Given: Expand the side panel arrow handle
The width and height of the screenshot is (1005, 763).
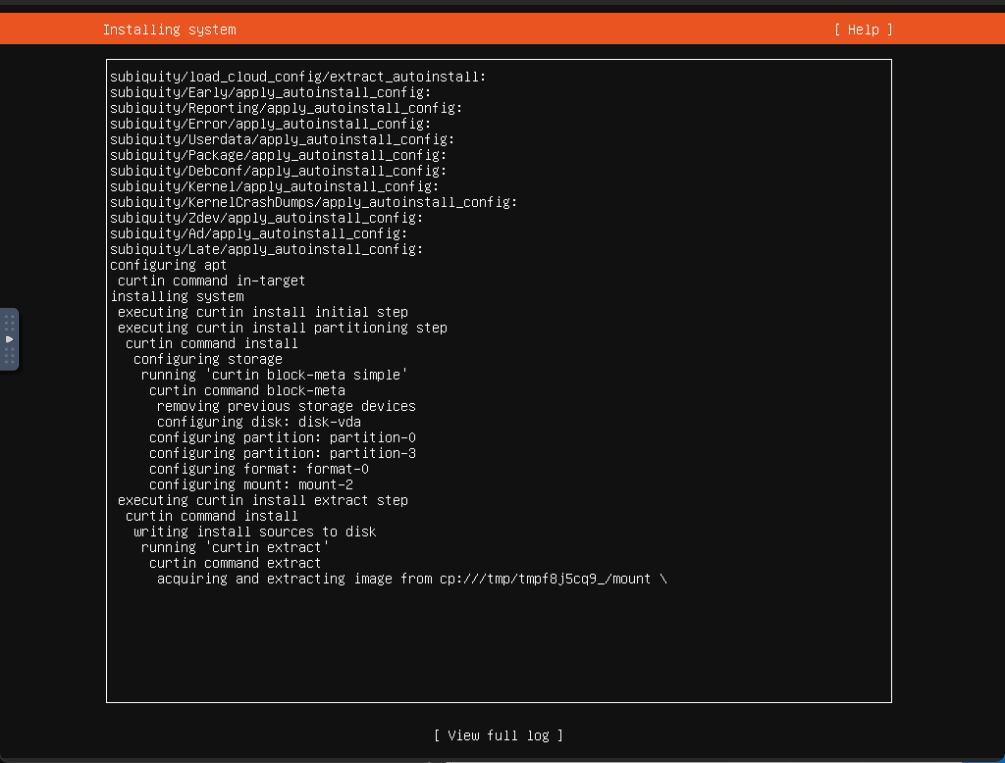Looking at the screenshot, I should 9,339.
